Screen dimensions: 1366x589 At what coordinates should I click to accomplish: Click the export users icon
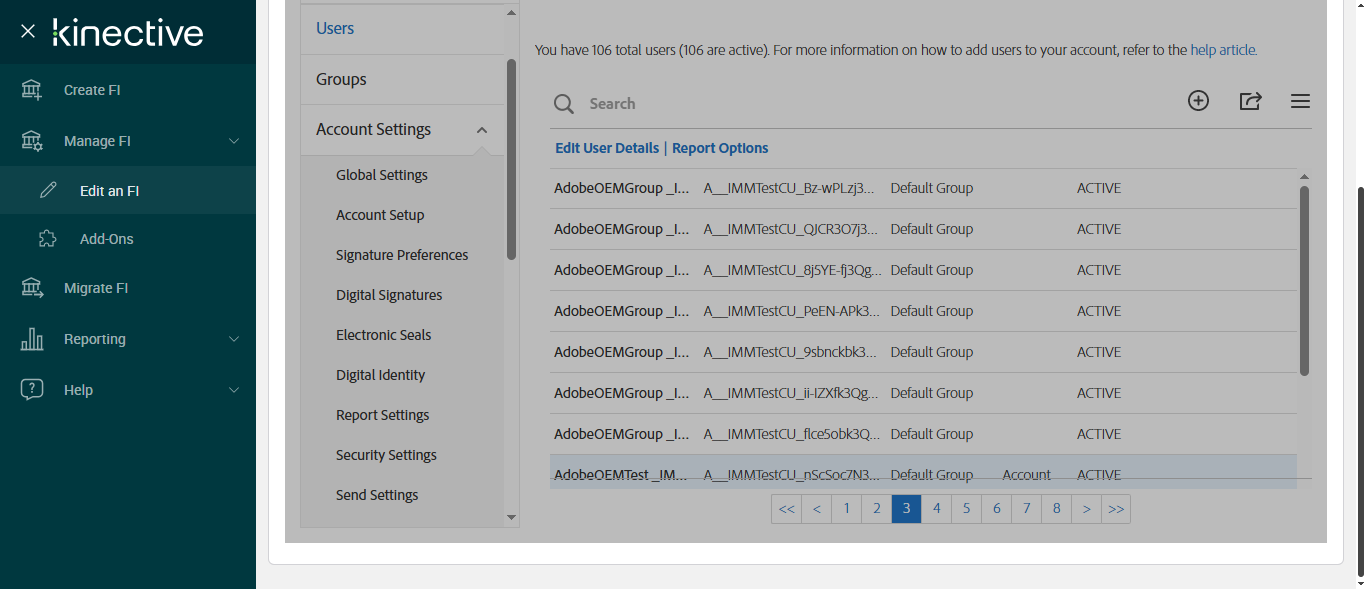[1250, 101]
